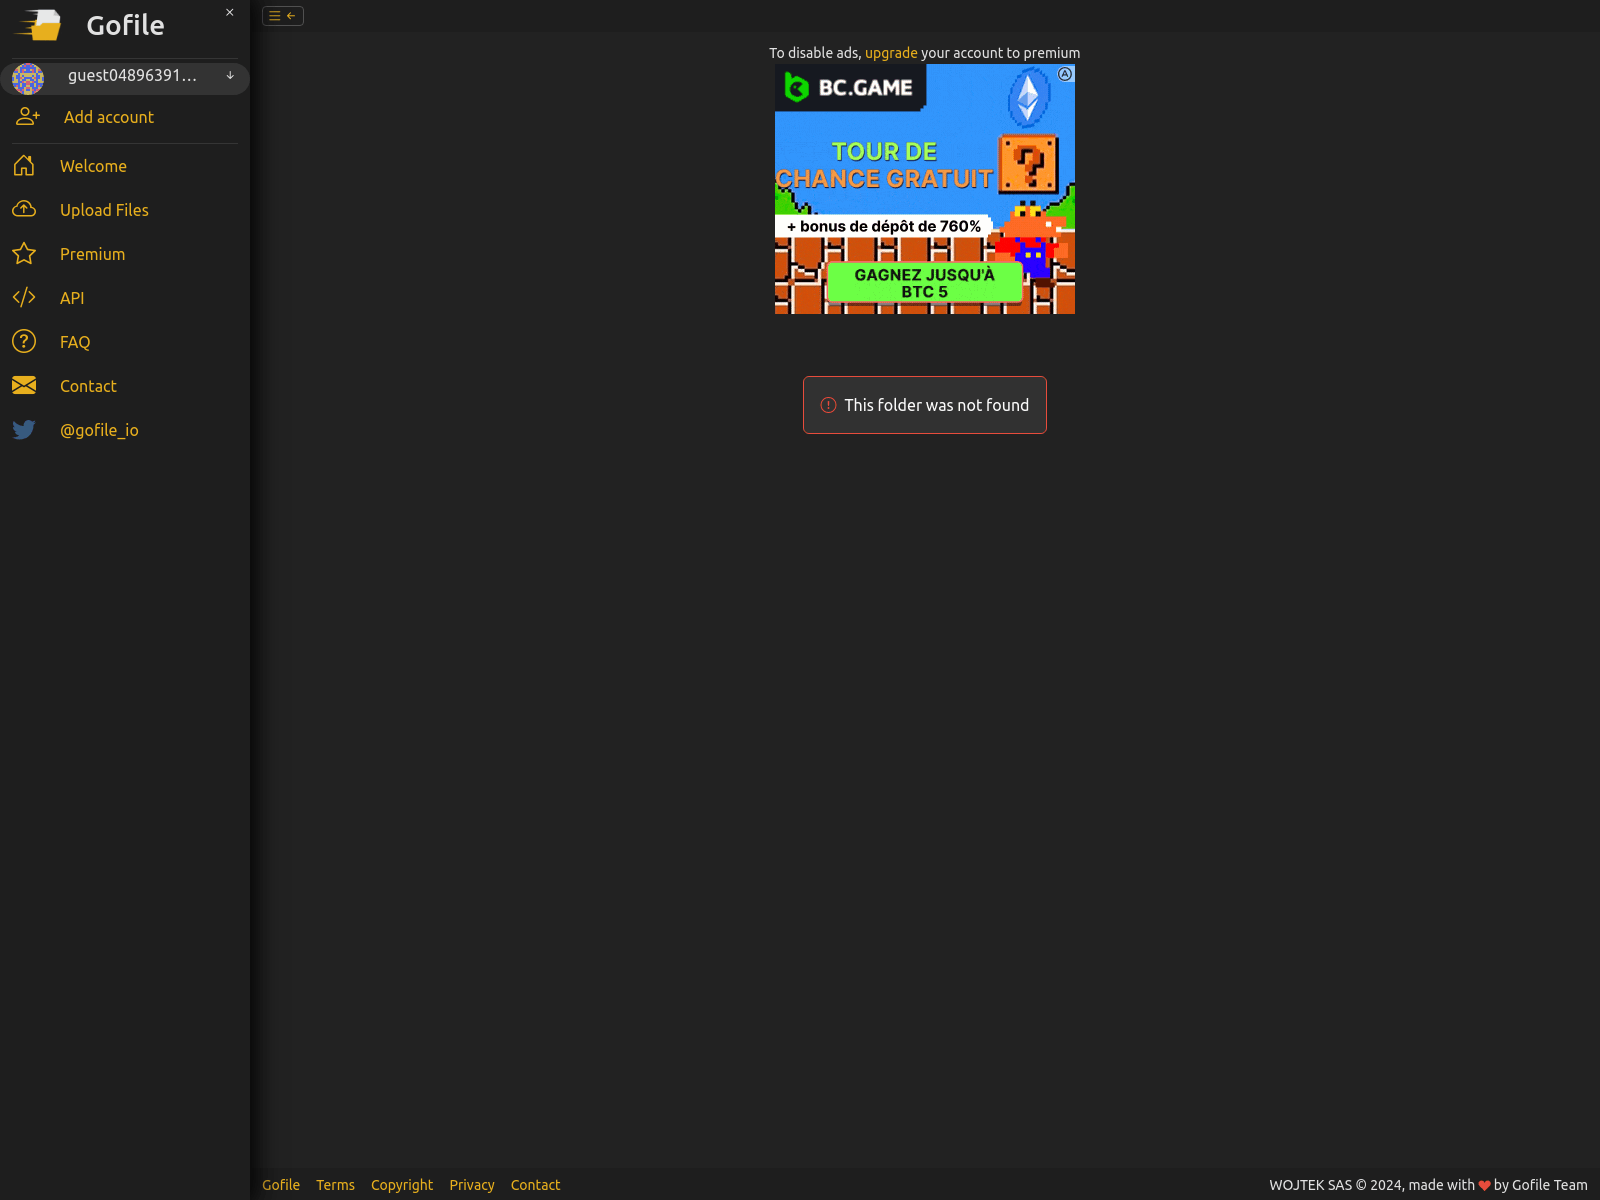Toggle the sidebar collapse button

(283, 16)
